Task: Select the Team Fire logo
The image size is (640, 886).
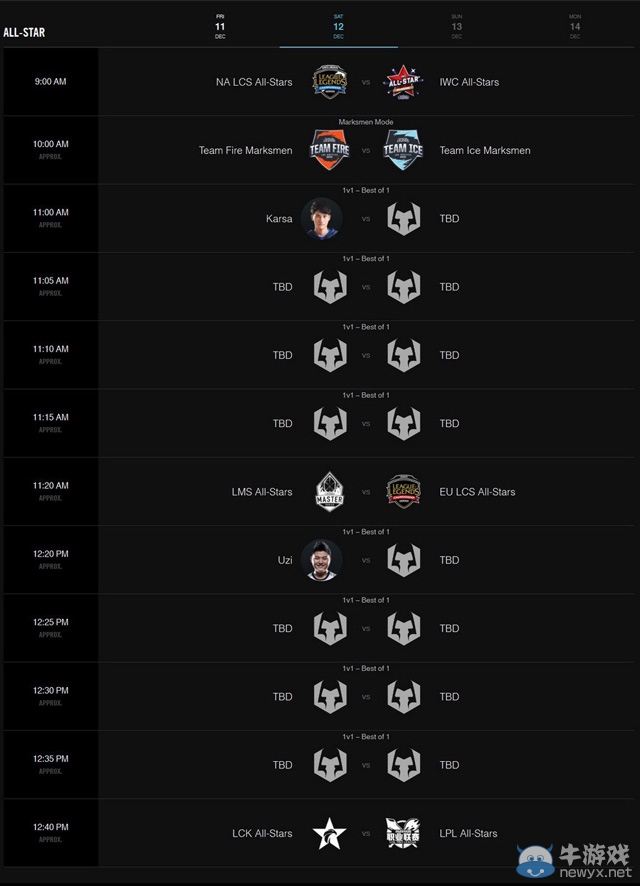Action: tap(329, 150)
